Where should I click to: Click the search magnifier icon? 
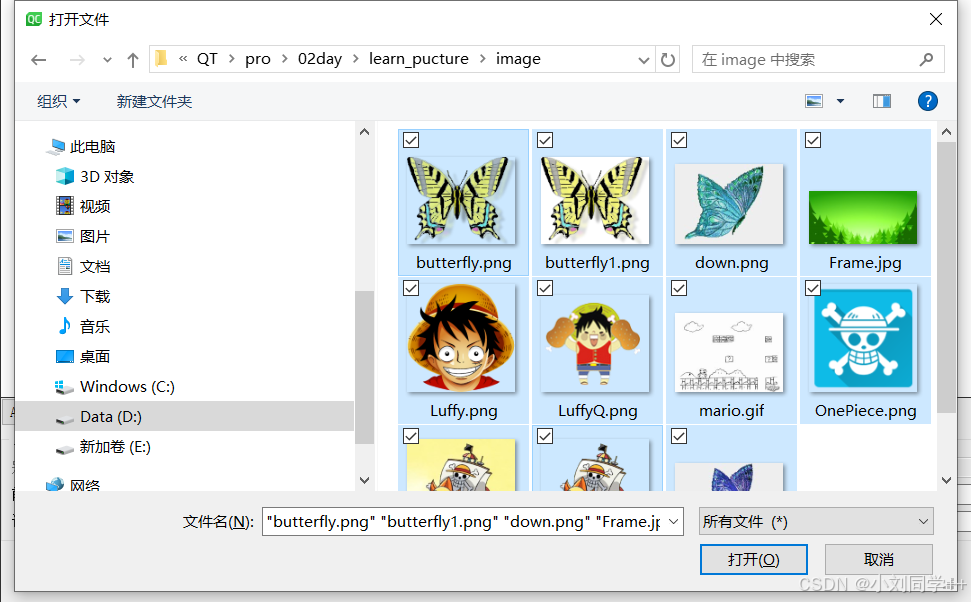(x=926, y=59)
